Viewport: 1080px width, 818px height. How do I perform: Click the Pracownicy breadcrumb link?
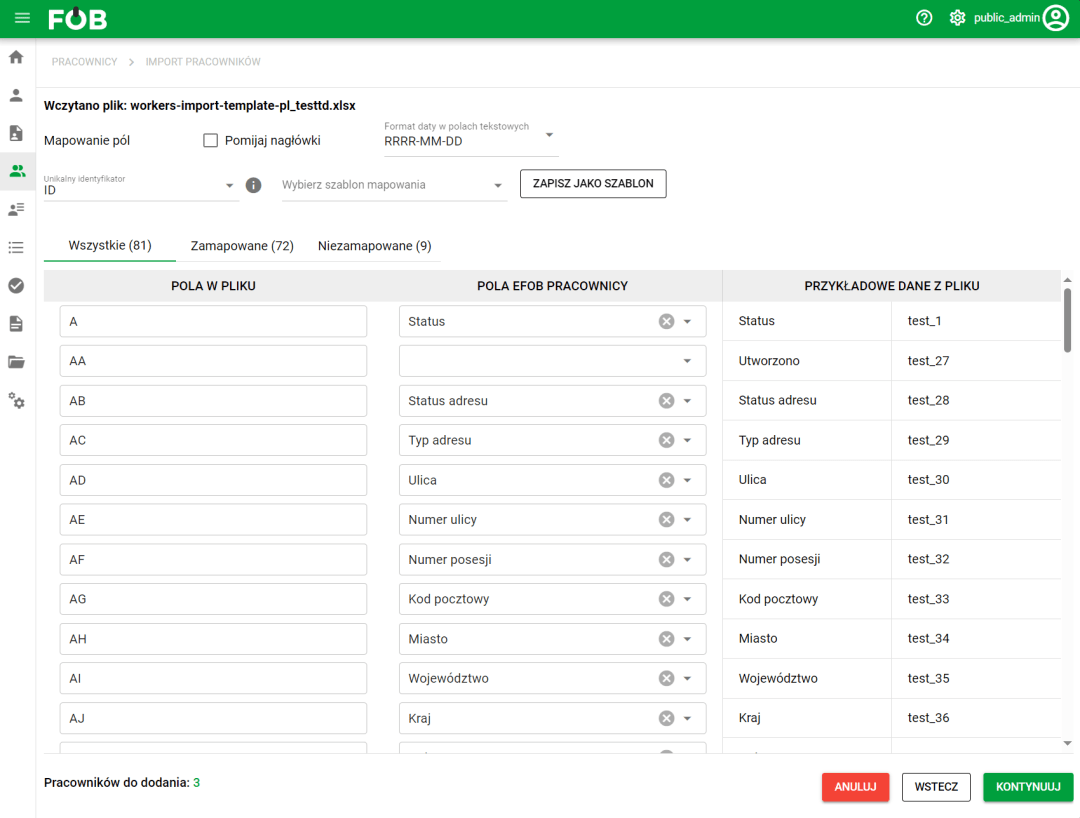[x=84, y=62]
